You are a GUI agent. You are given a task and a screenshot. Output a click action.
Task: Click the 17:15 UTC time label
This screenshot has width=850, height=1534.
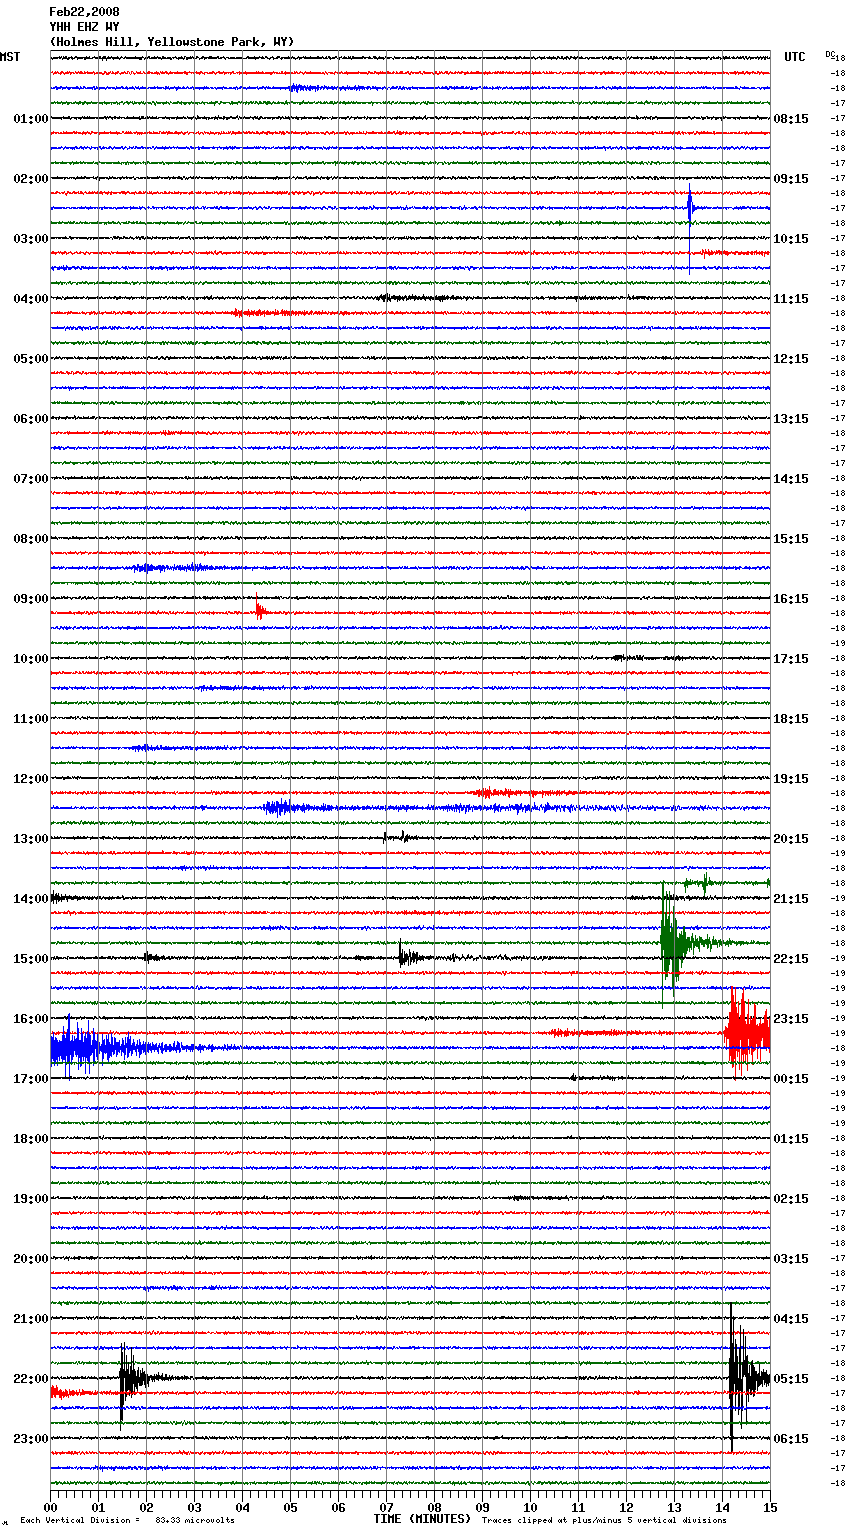tap(791, 659)
